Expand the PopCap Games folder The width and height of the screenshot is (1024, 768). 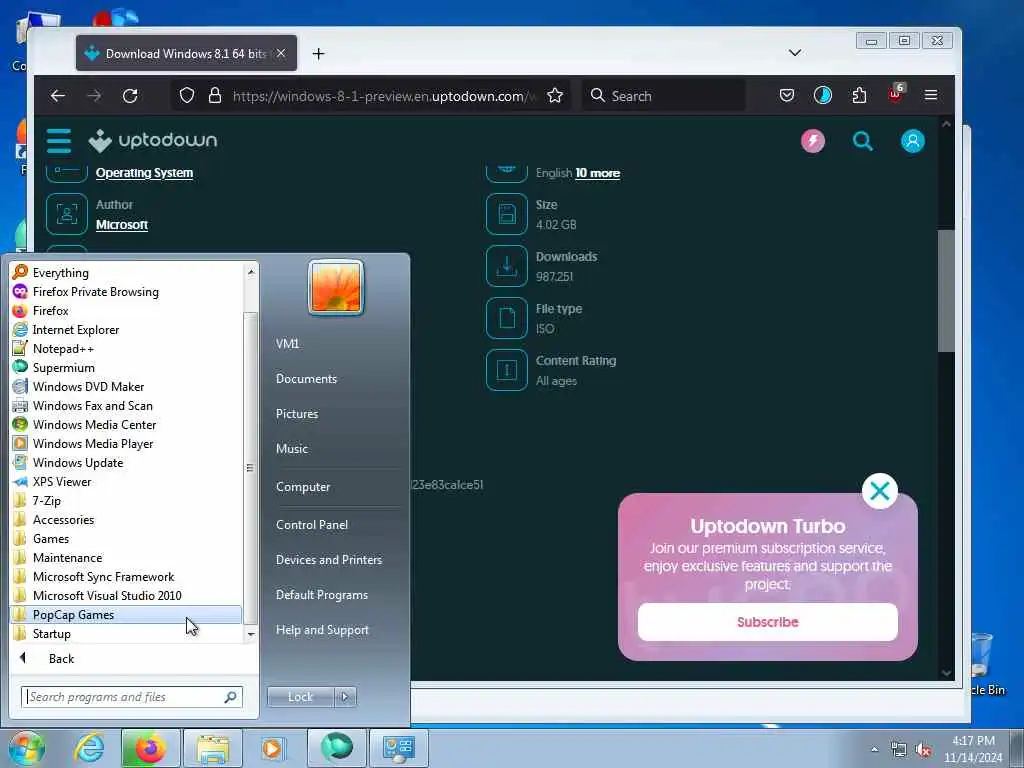(x=126, y=615)
